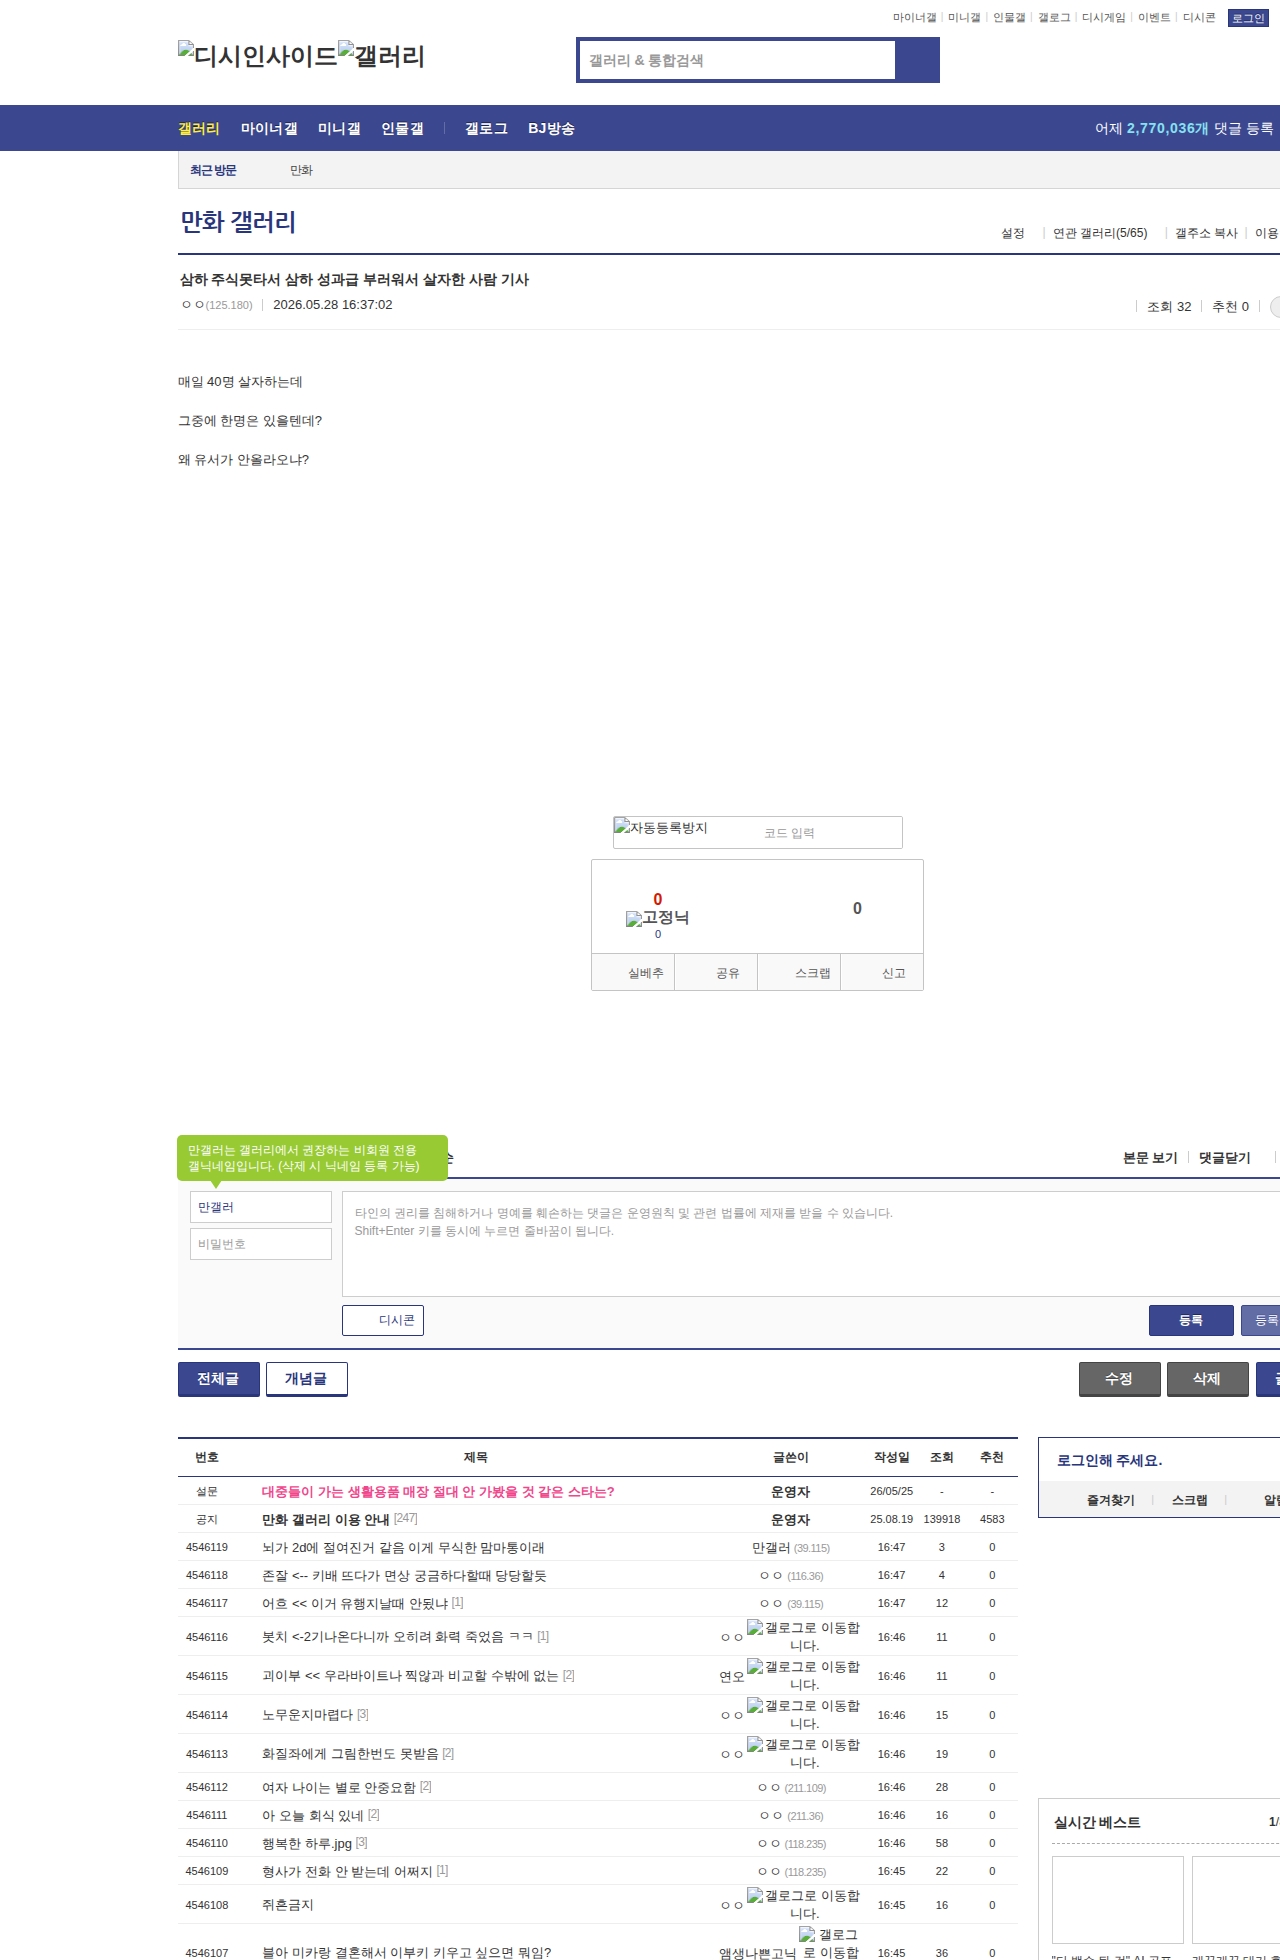Click 로그인 button at top right

click(1248, 18)
